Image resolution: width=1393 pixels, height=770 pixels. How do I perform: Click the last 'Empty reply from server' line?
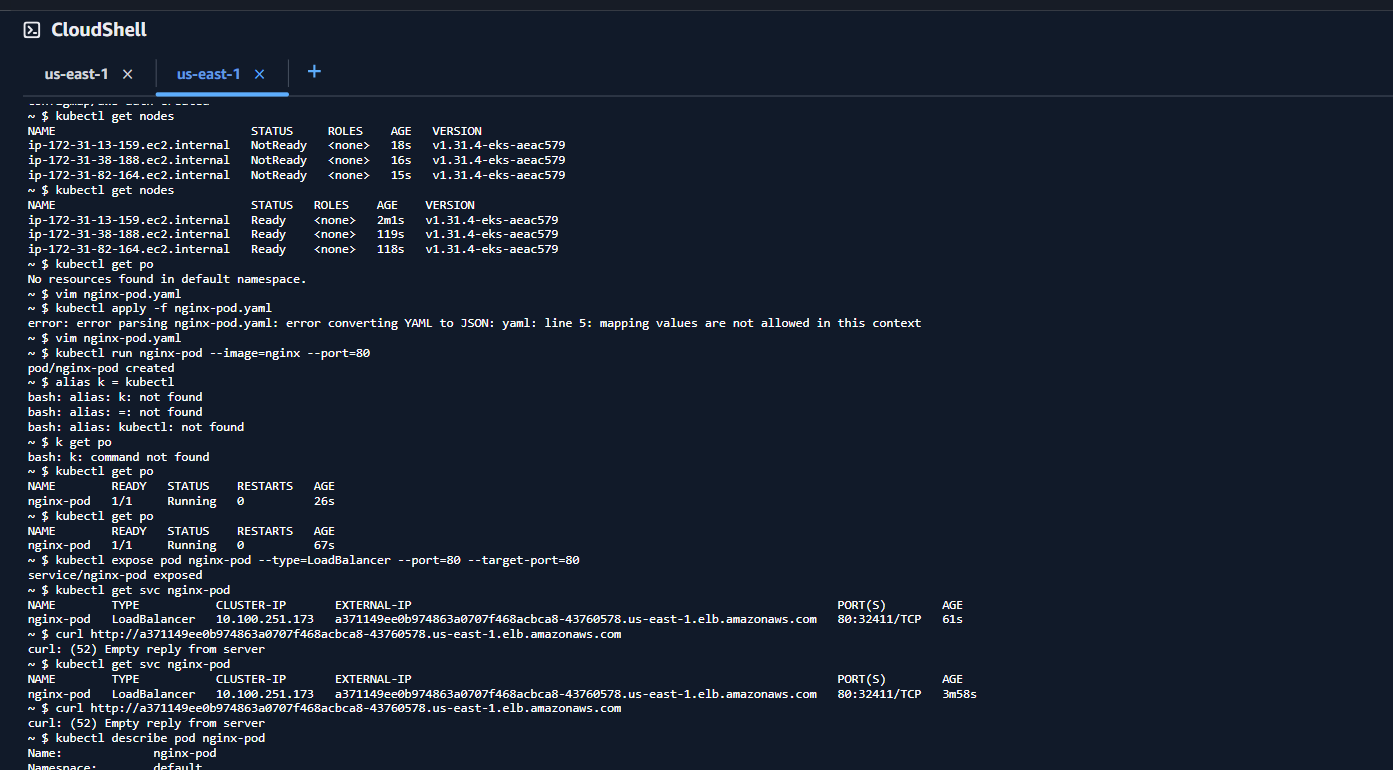pos(146,723)
